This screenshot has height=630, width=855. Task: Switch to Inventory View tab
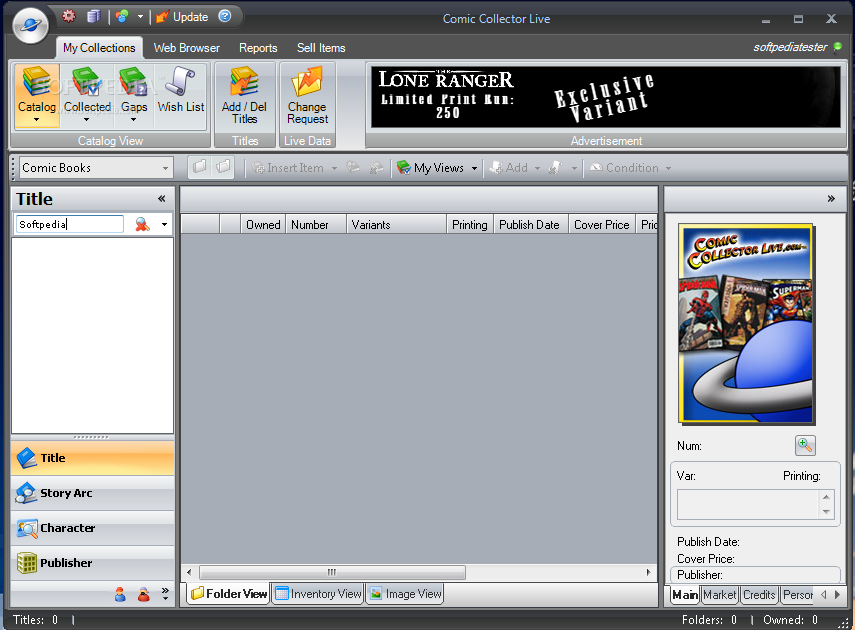(318, 593)
